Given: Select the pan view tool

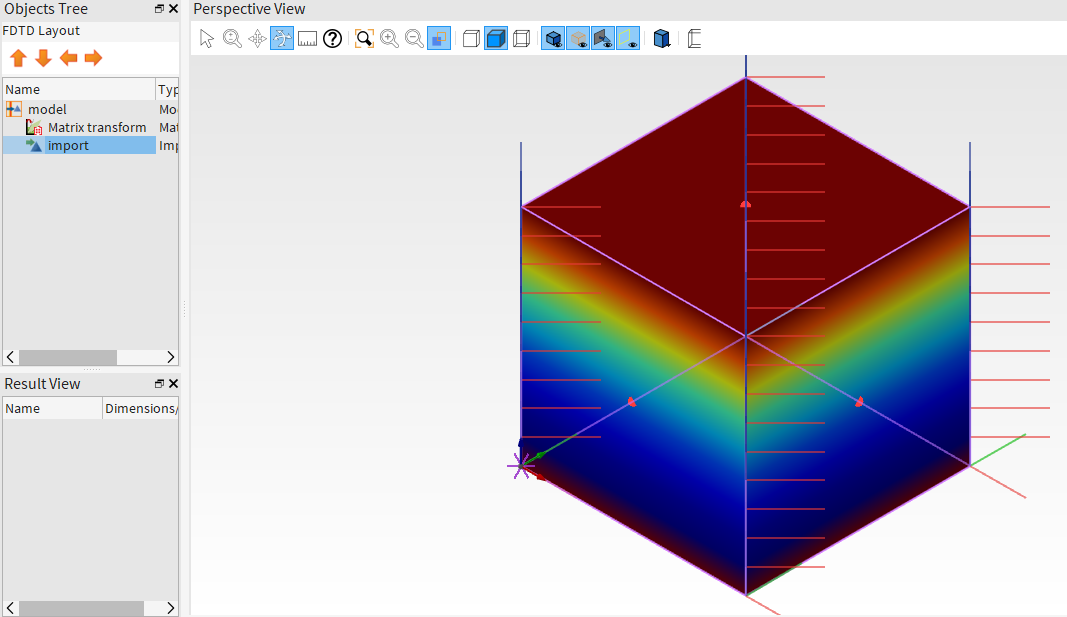Looking at the screenshot, I should pyautogui.click(x=257, y=39).
